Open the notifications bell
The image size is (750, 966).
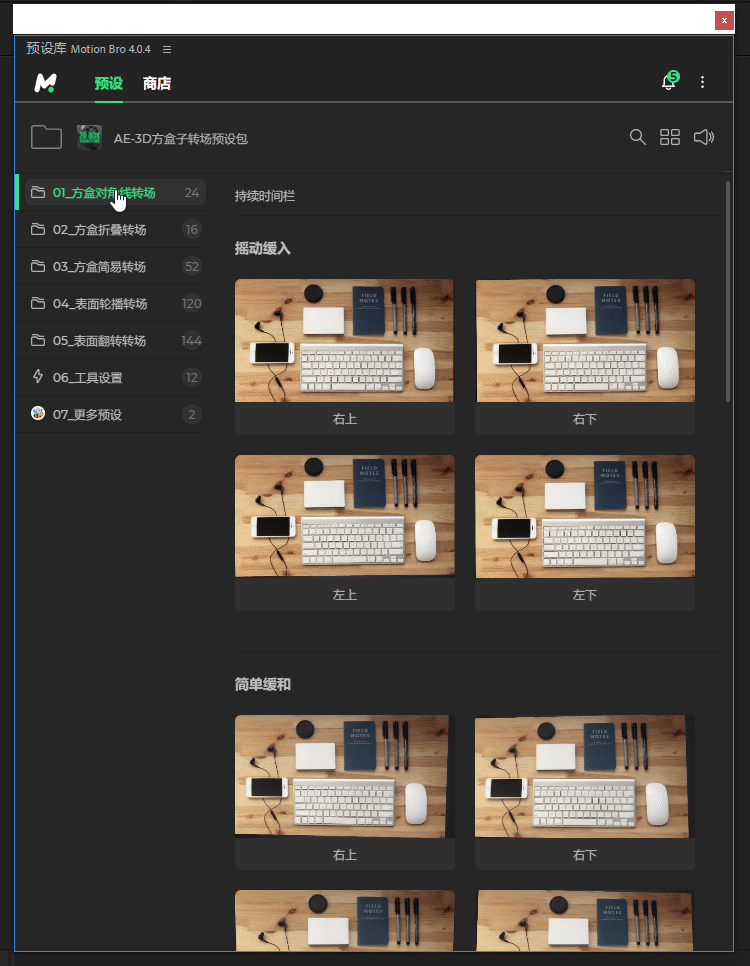(x=669, y=81)
